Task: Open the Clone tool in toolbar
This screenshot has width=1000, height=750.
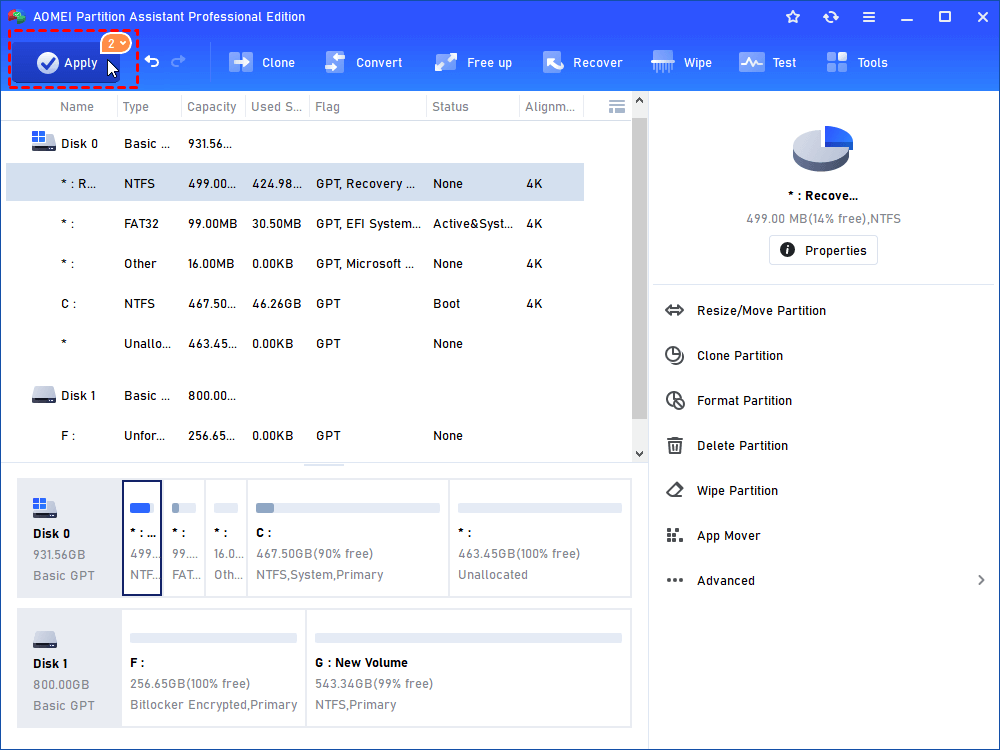Action: pos(262,63)
